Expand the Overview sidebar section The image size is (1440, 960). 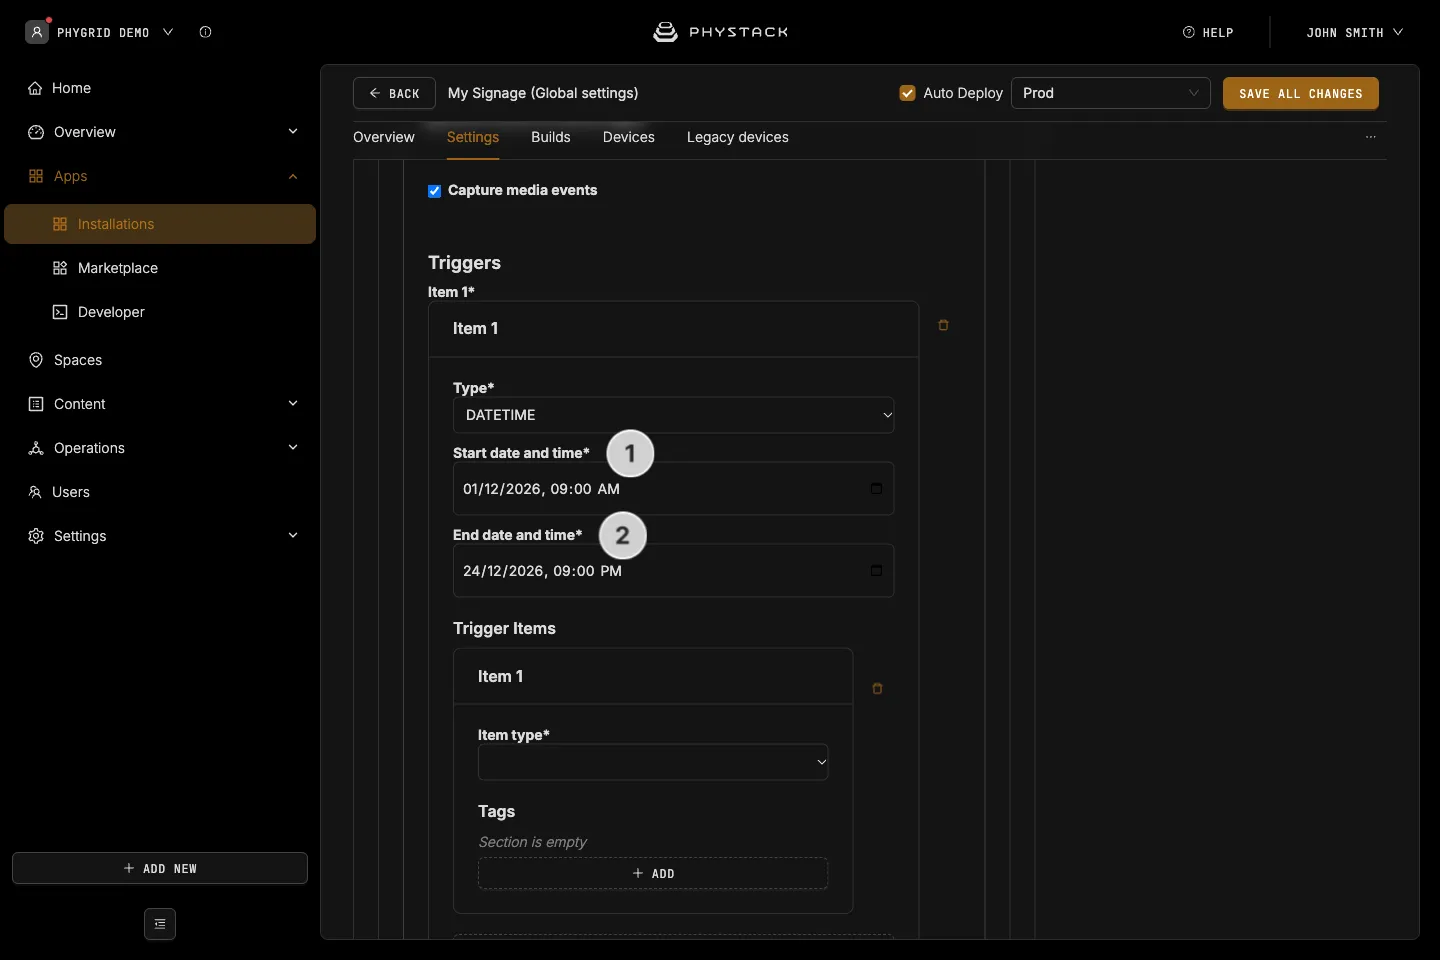[x=293, y=132]
